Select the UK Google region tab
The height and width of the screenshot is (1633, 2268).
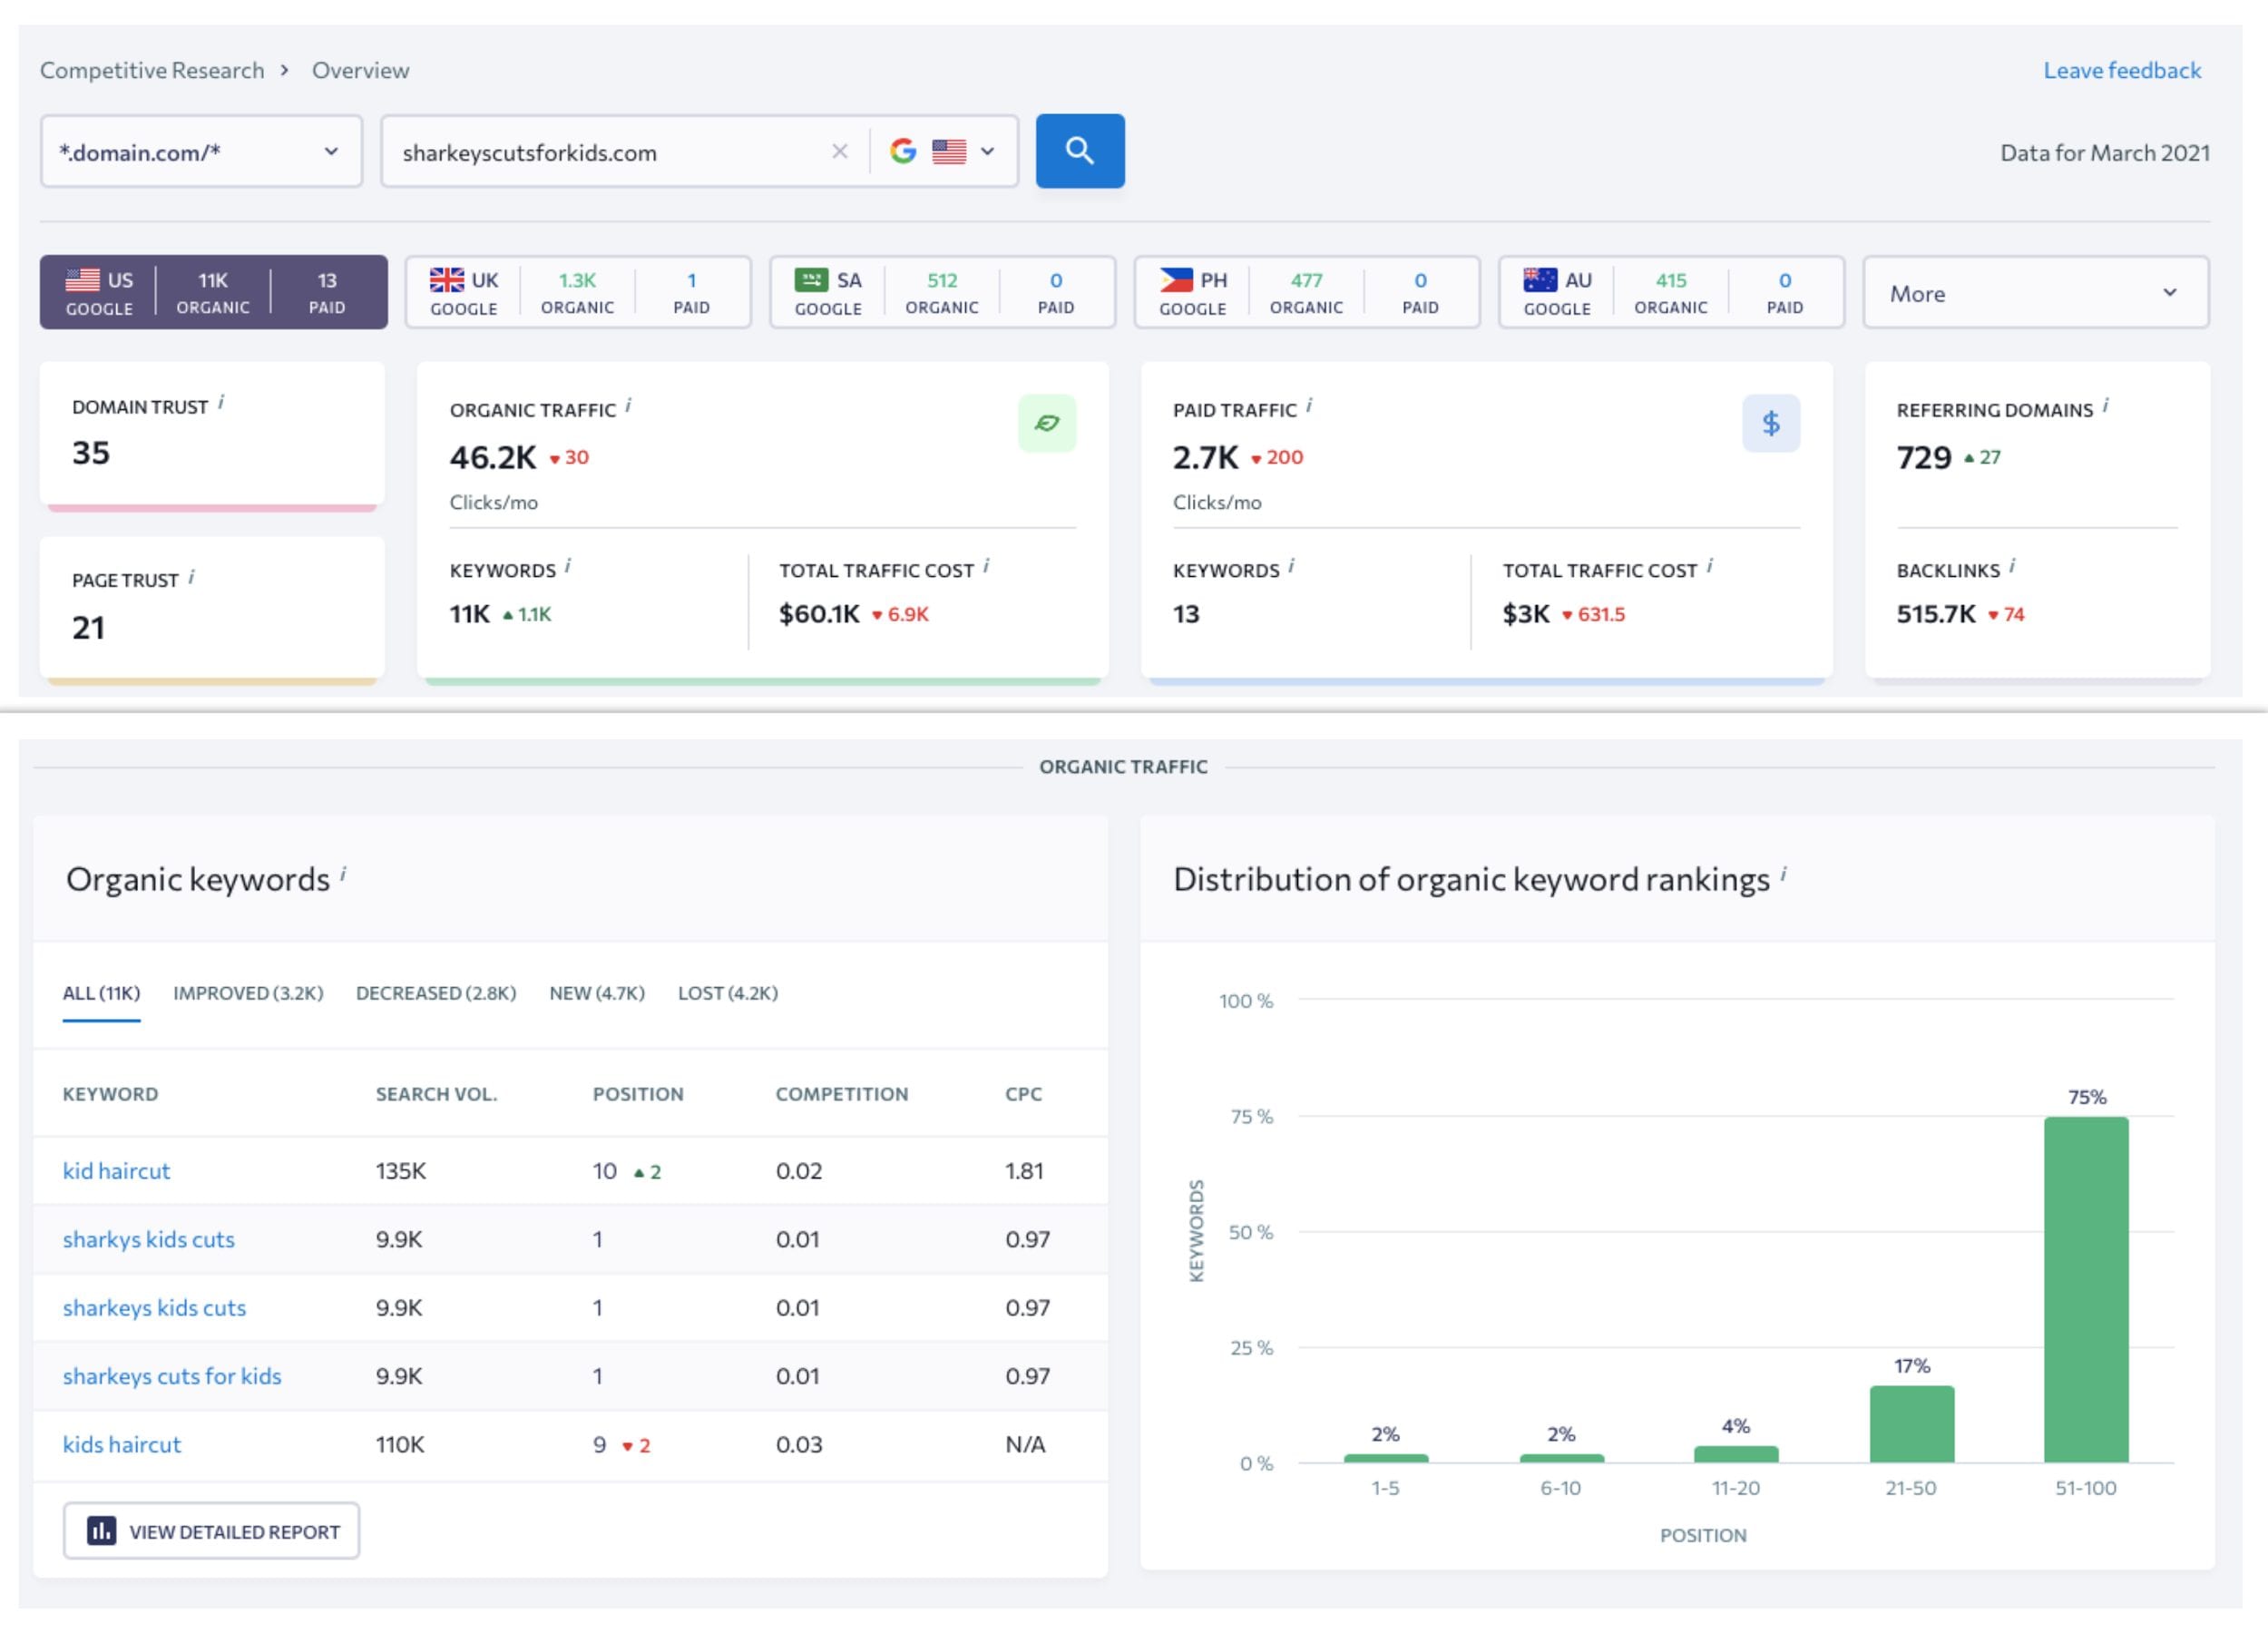pos(578,292)
